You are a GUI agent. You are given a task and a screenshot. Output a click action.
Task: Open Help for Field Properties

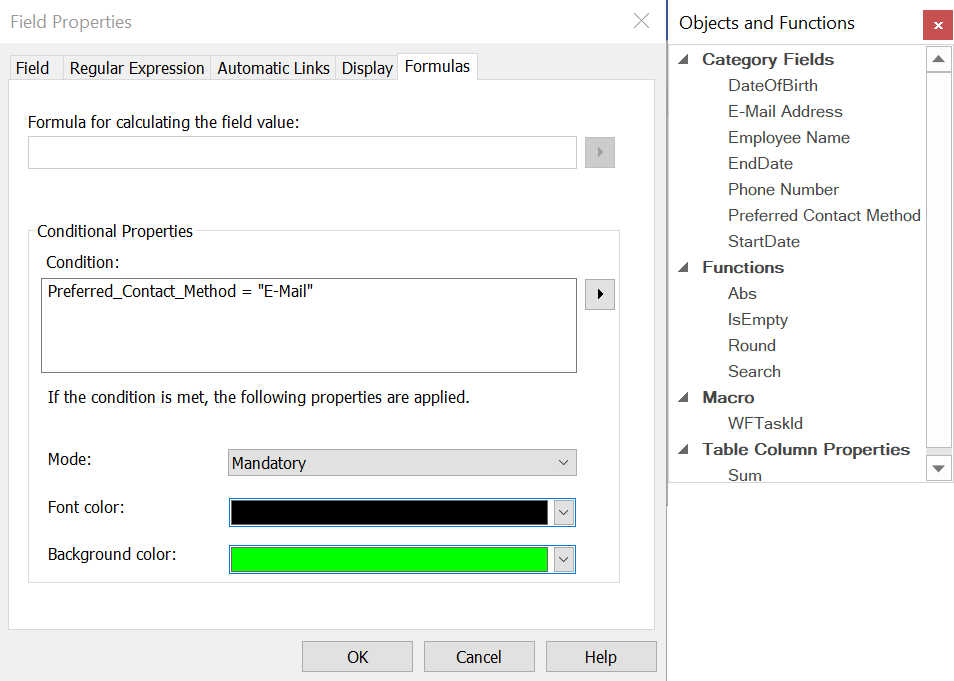[x=601, y=656]
